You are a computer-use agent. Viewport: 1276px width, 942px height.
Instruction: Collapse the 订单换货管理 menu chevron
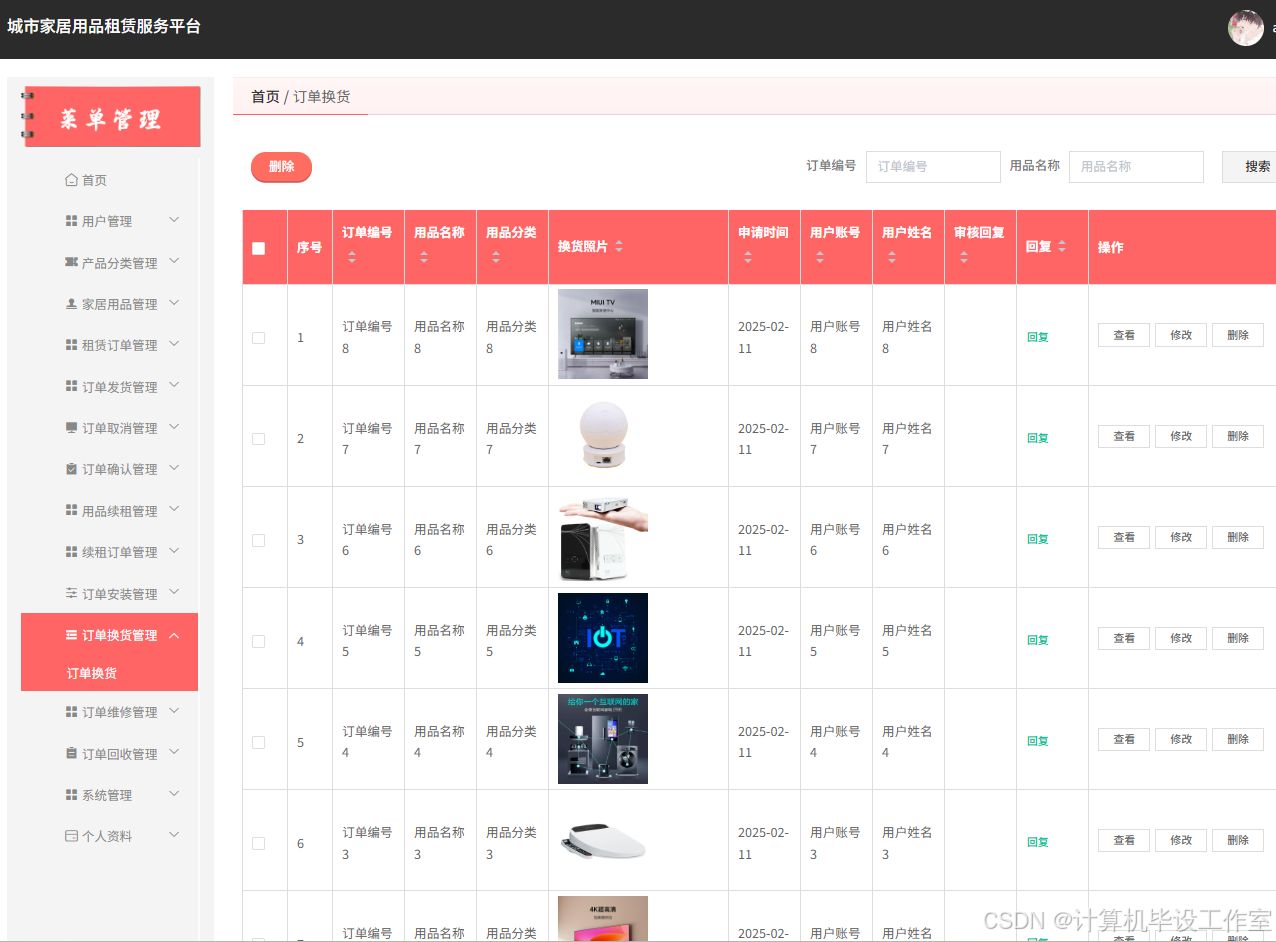174,635
